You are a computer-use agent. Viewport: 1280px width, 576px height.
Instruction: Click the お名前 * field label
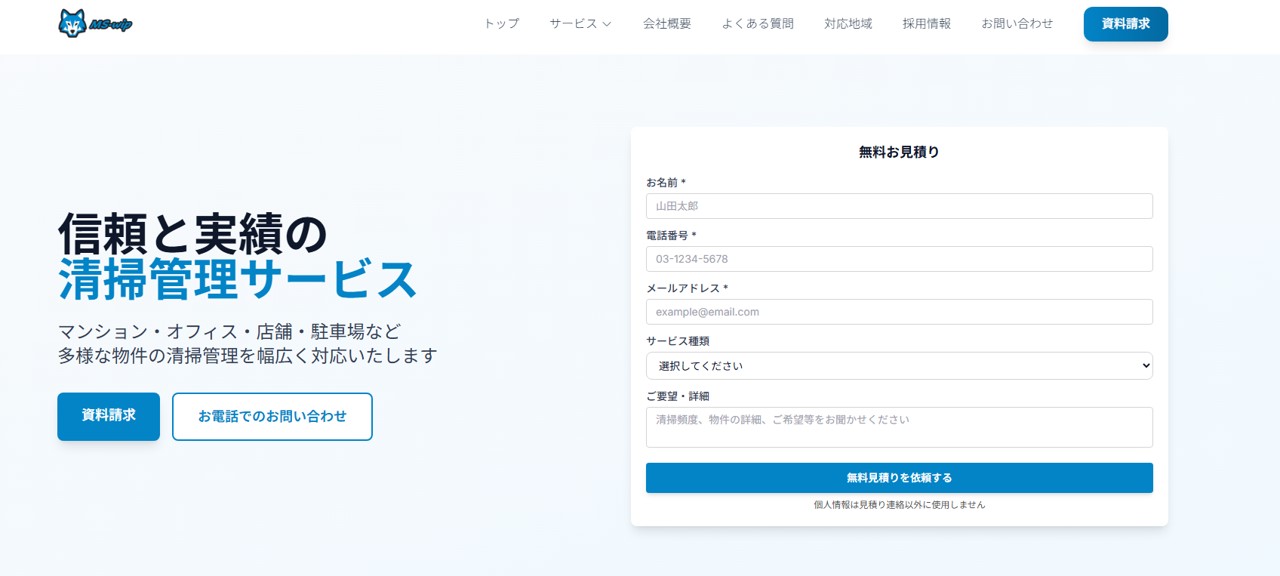tap(666, 182)
